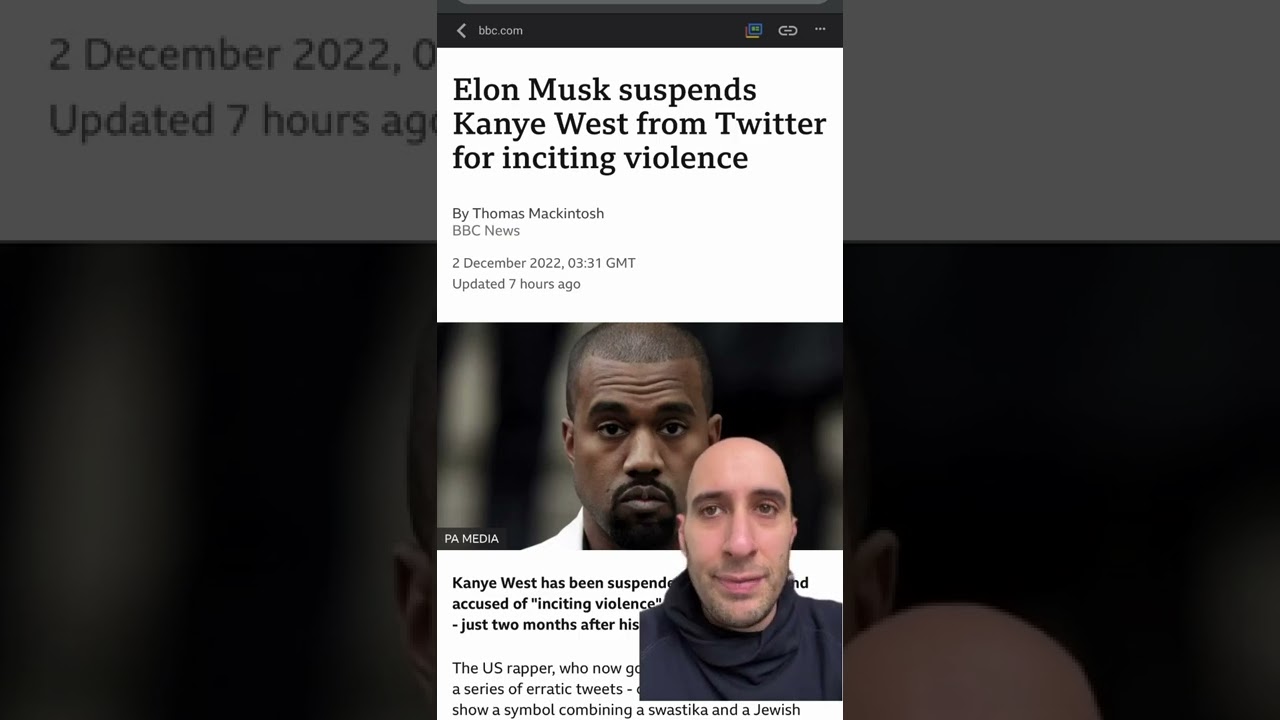
Task: Tap the gray rounded bar at the very top
Action: 640,3
